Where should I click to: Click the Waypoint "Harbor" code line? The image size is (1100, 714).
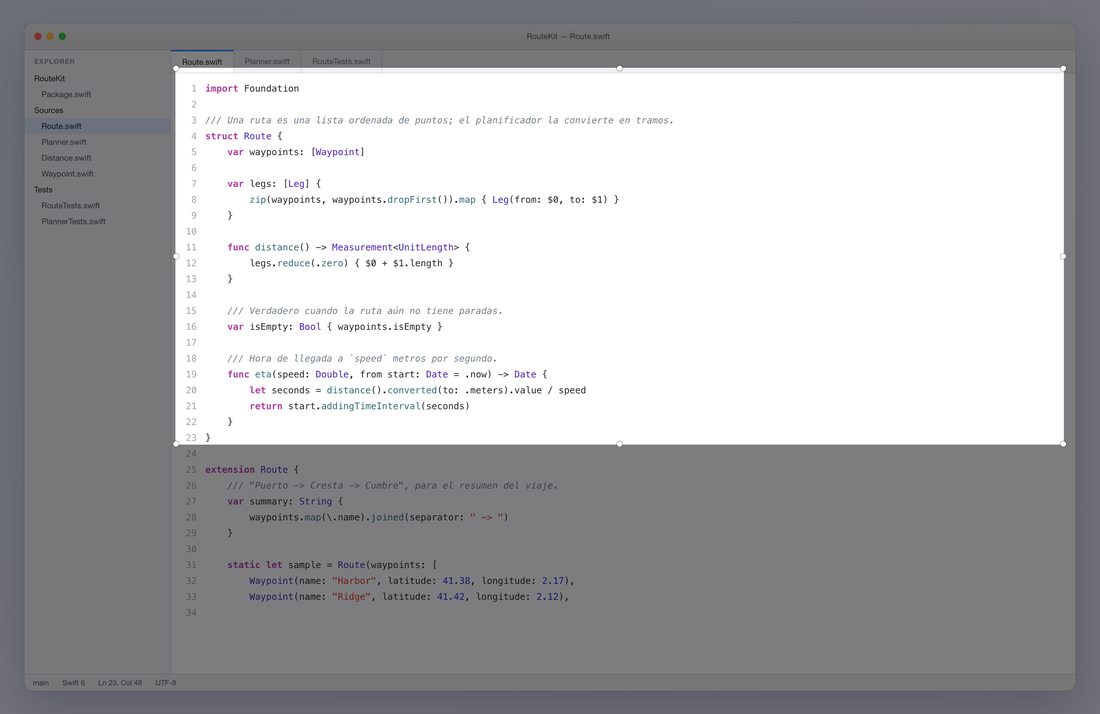(412, 581)
